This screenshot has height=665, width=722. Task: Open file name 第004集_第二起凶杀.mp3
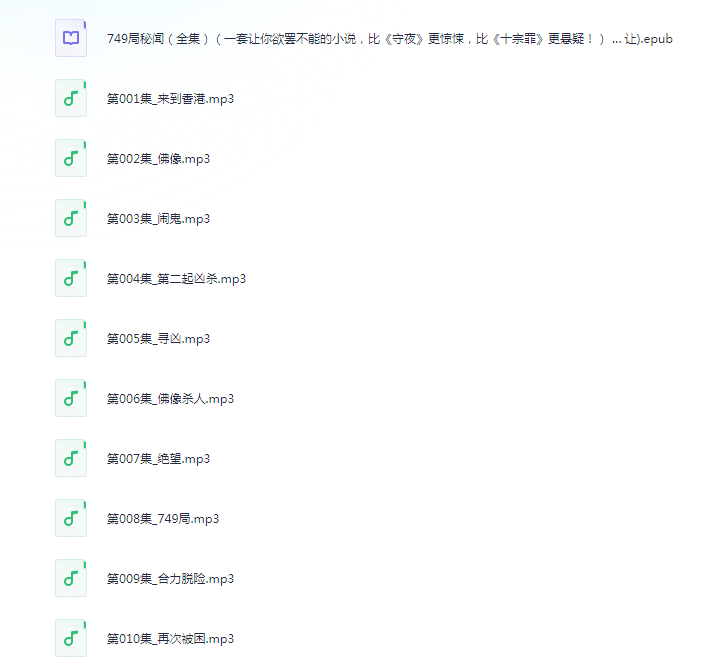click(x=176, y=279)
